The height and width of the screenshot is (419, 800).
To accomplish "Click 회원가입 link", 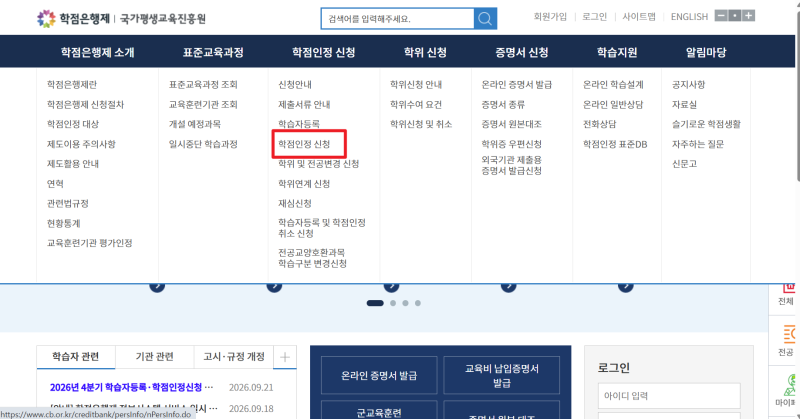I will (550, 17).
